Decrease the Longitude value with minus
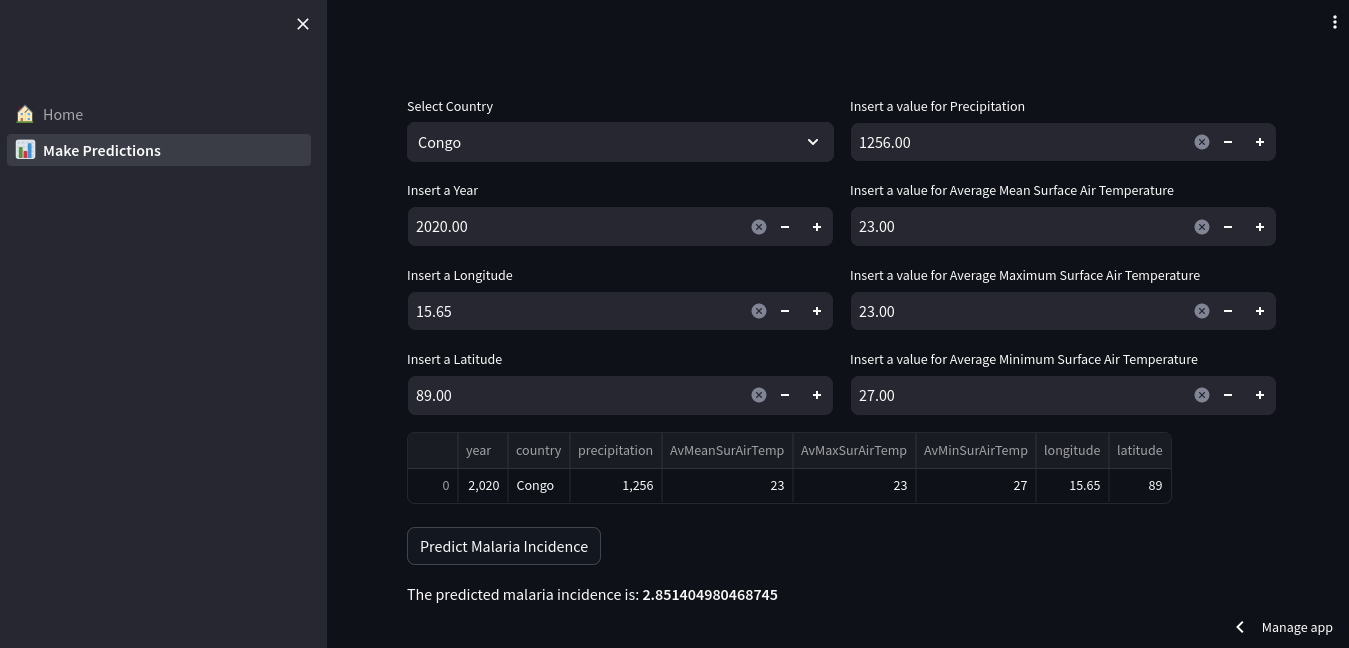Screen dimensions: 1349x648 click(785, 311)
